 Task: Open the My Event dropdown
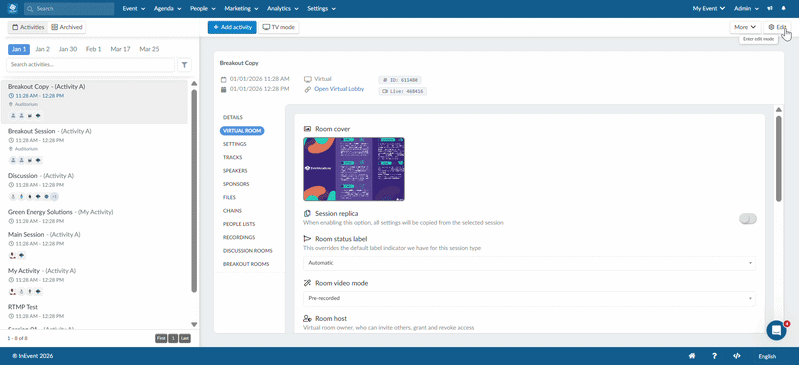coord(709,9)
